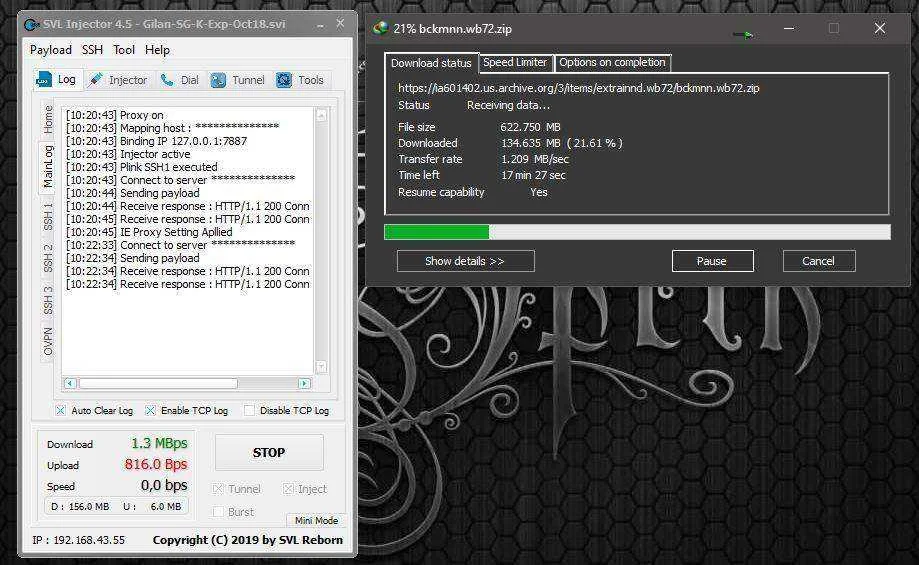
Task: Cancel the download
Action: pos(819,261)
